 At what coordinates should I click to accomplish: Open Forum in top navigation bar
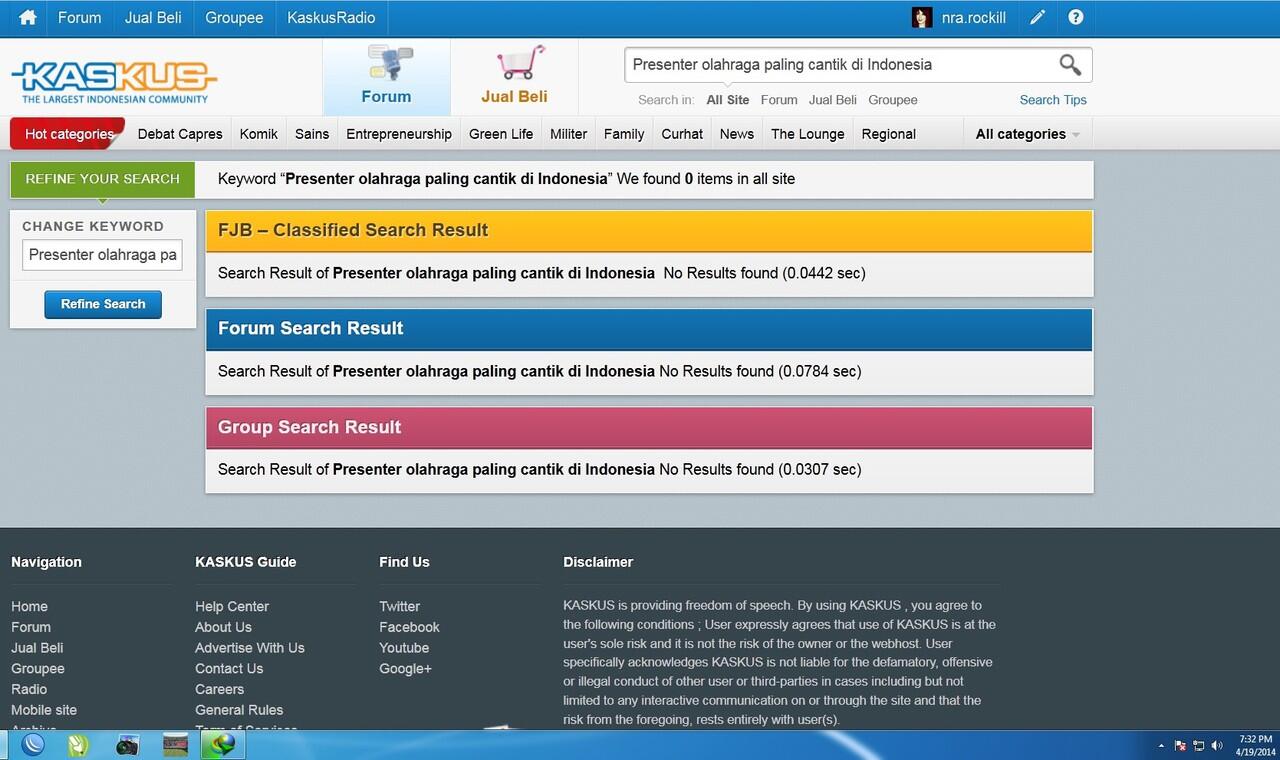pyautogui.click(x=79, y=18)
